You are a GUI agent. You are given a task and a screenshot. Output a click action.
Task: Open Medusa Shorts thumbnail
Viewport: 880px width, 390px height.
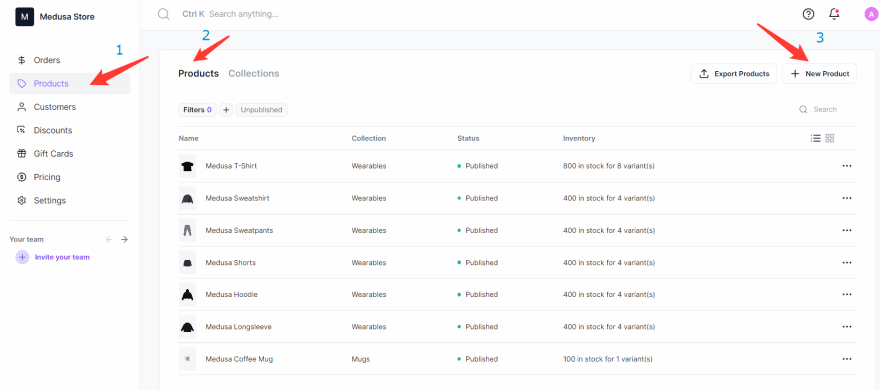(187, 263)
